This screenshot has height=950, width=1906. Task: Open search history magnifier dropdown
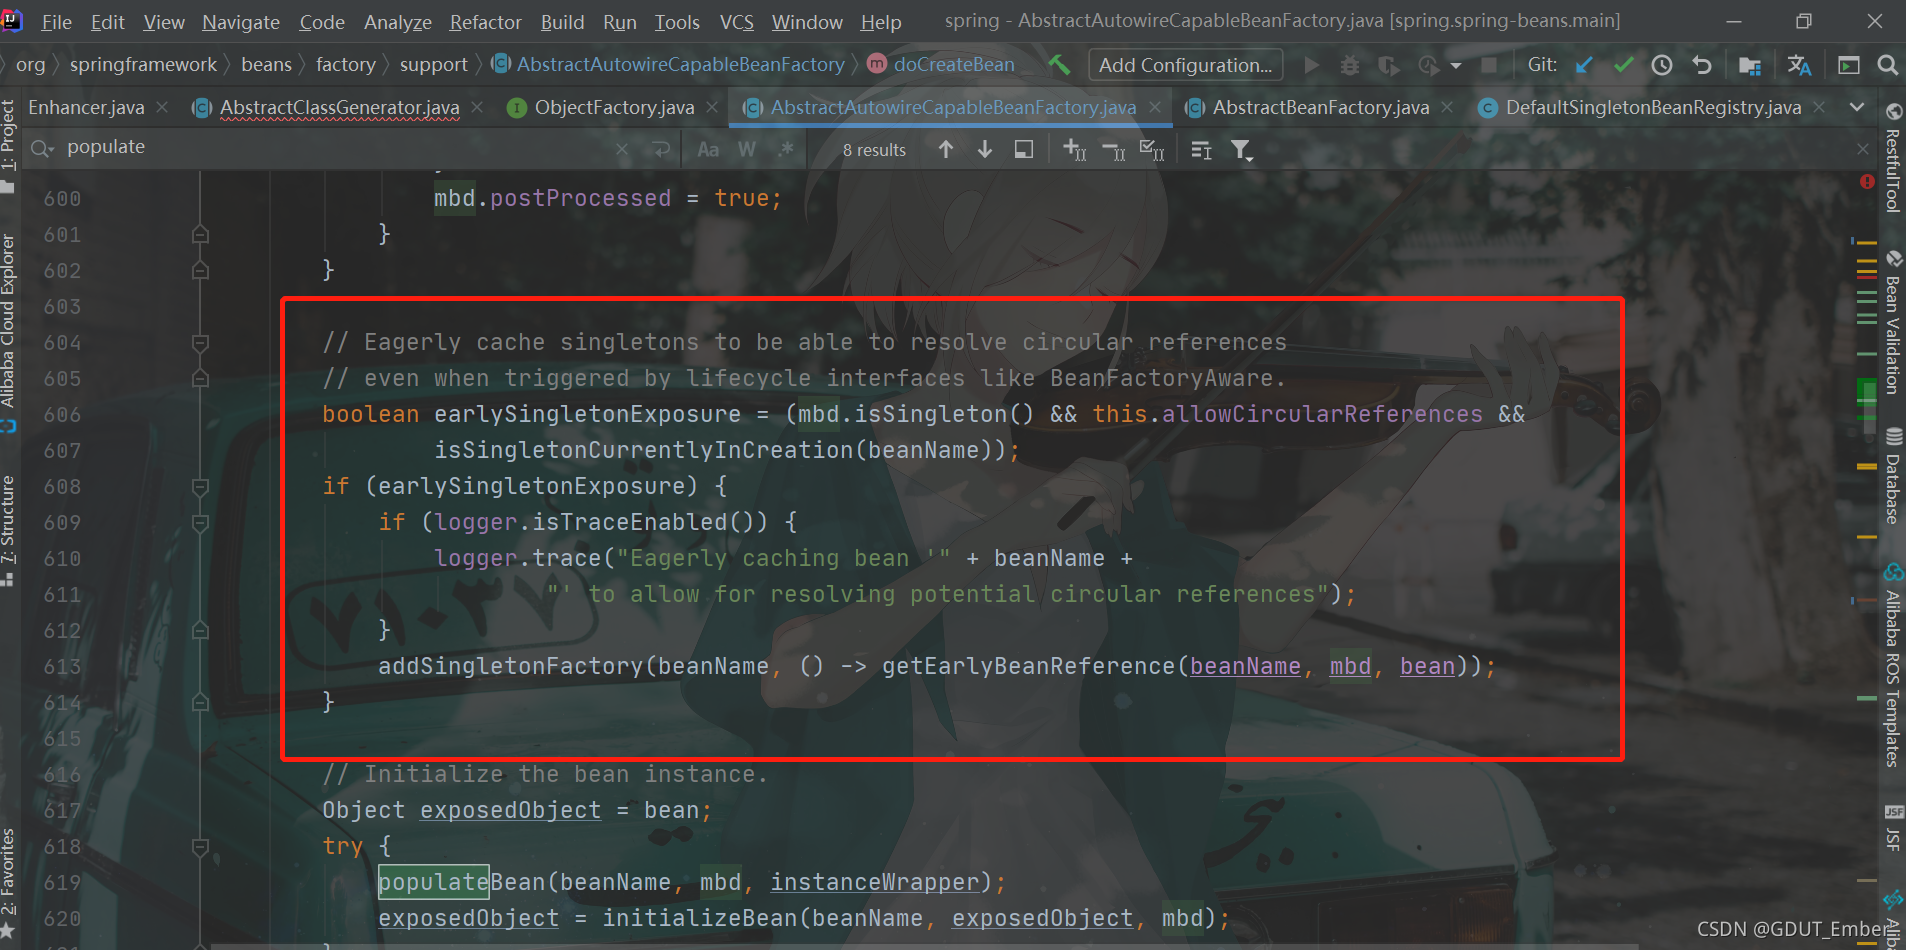[x=43, y=149]
